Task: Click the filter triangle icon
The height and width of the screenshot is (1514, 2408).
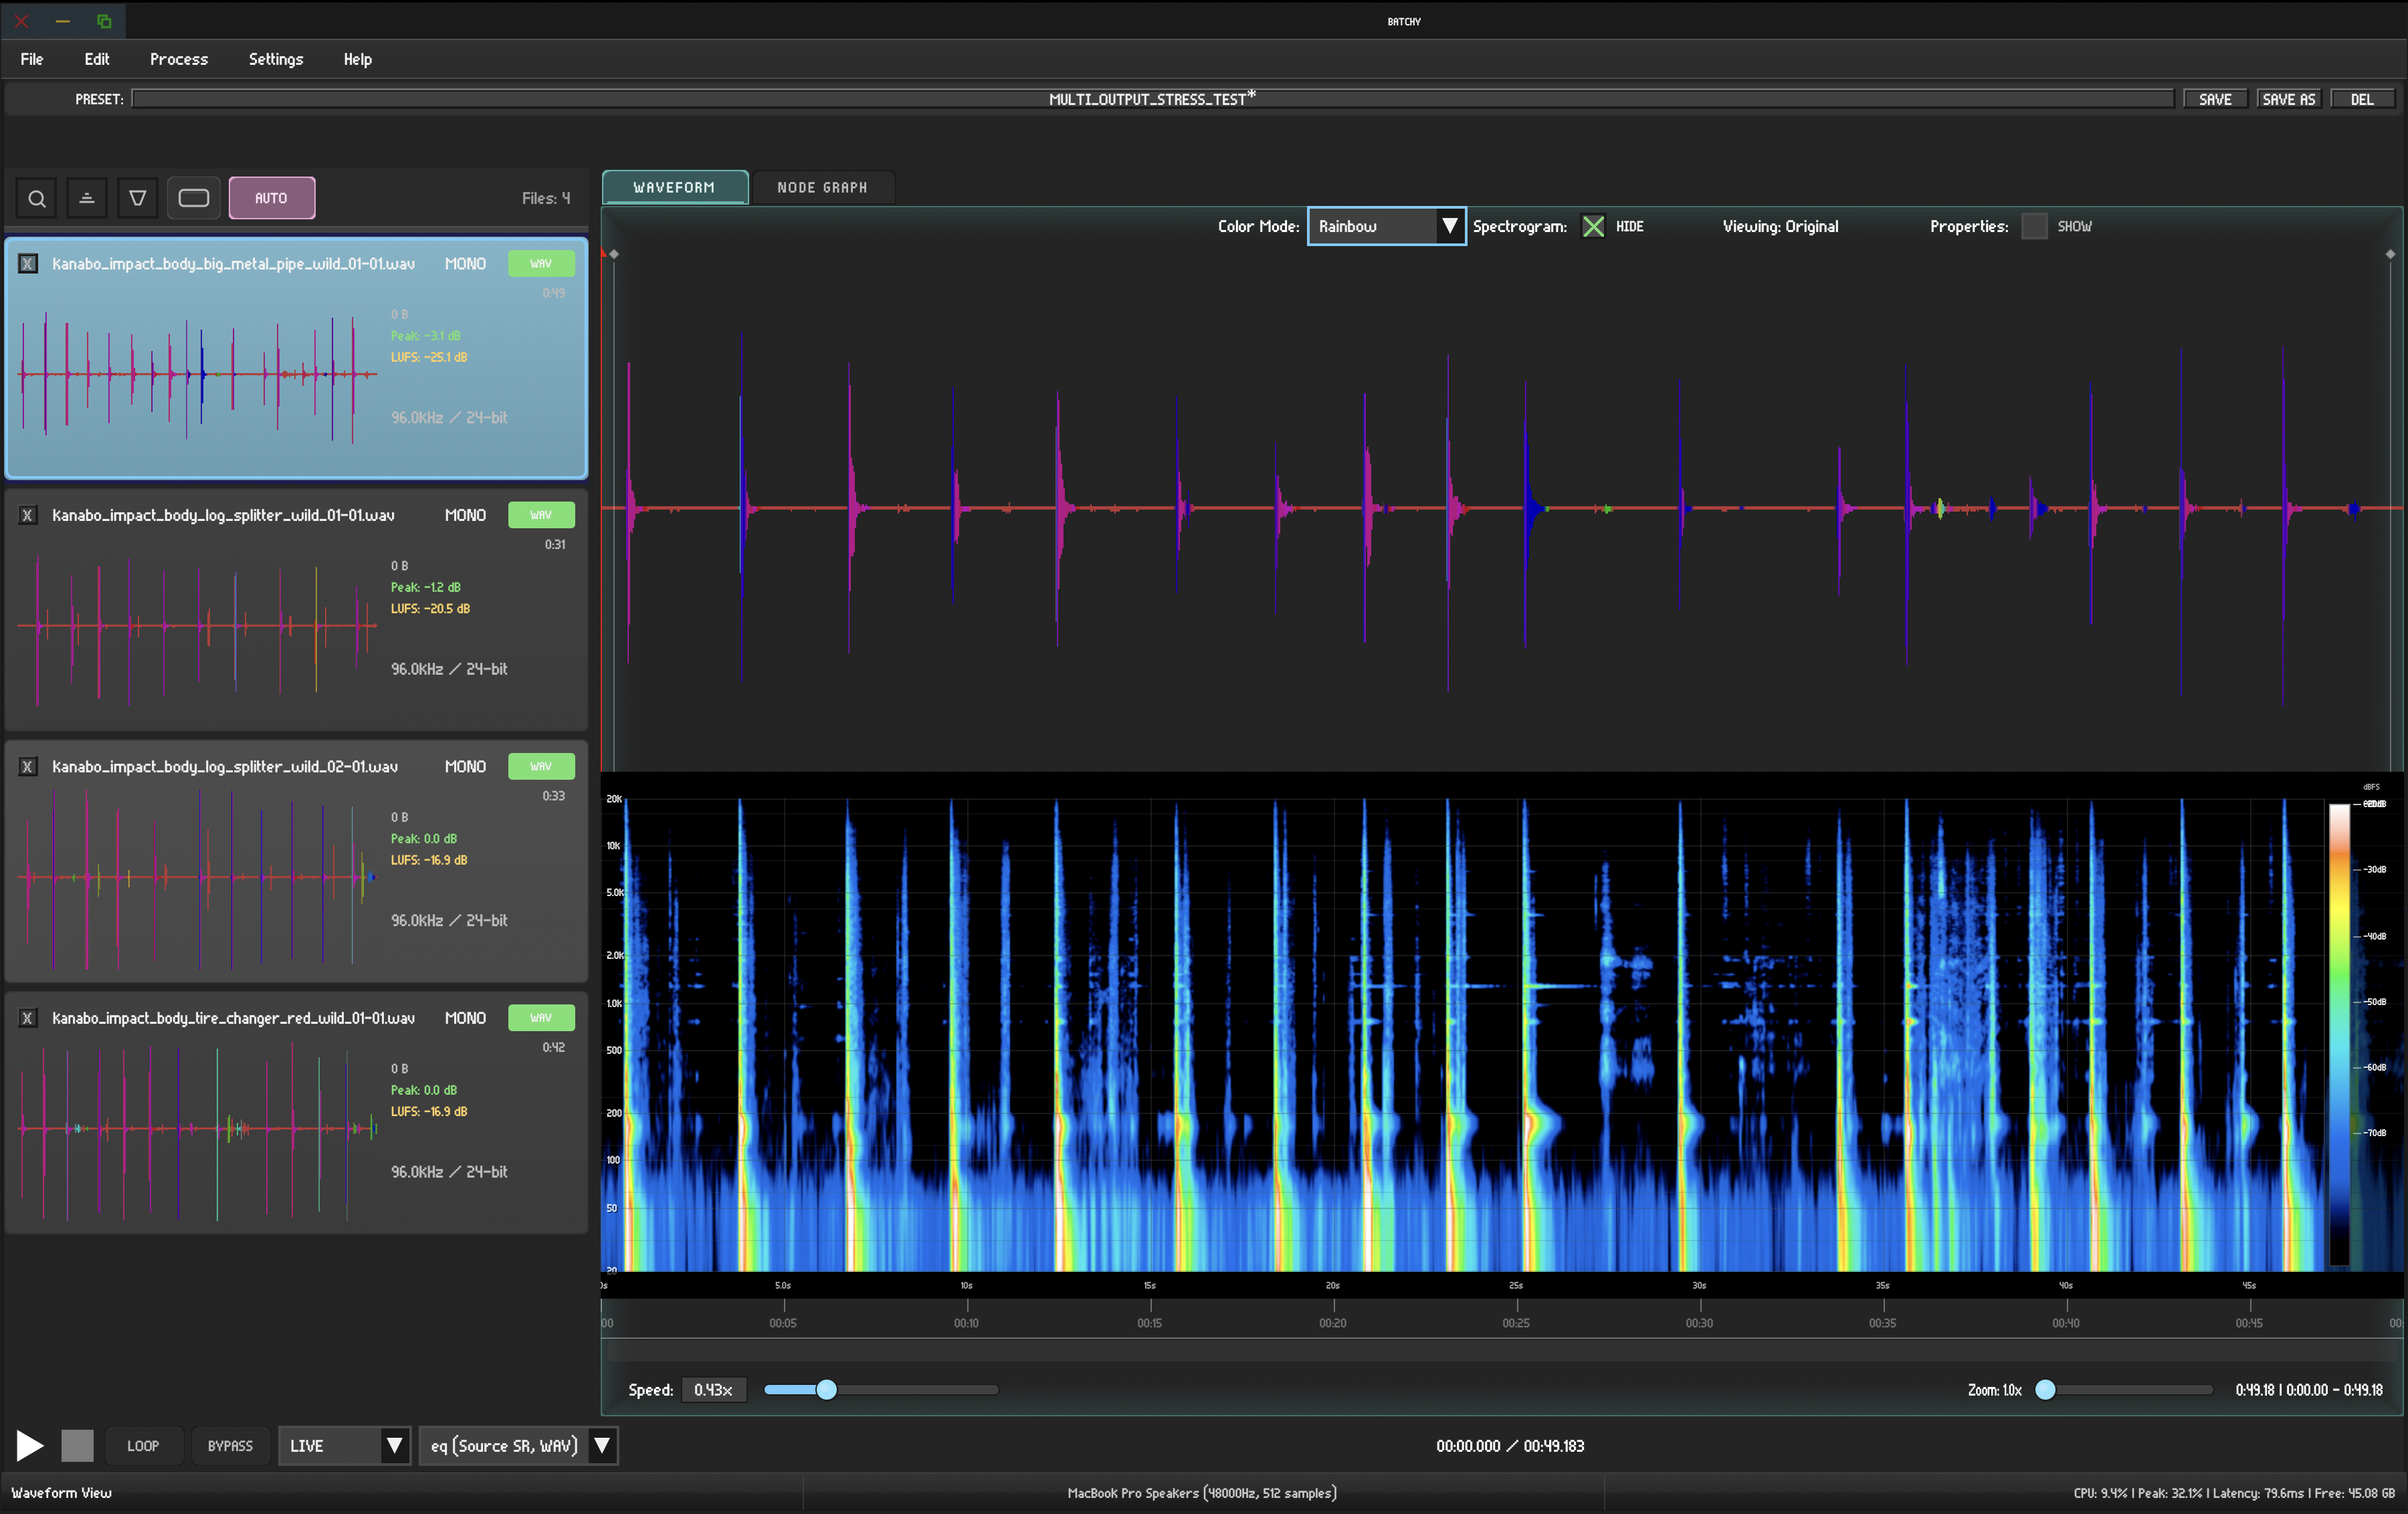Action: coord(138,198)
